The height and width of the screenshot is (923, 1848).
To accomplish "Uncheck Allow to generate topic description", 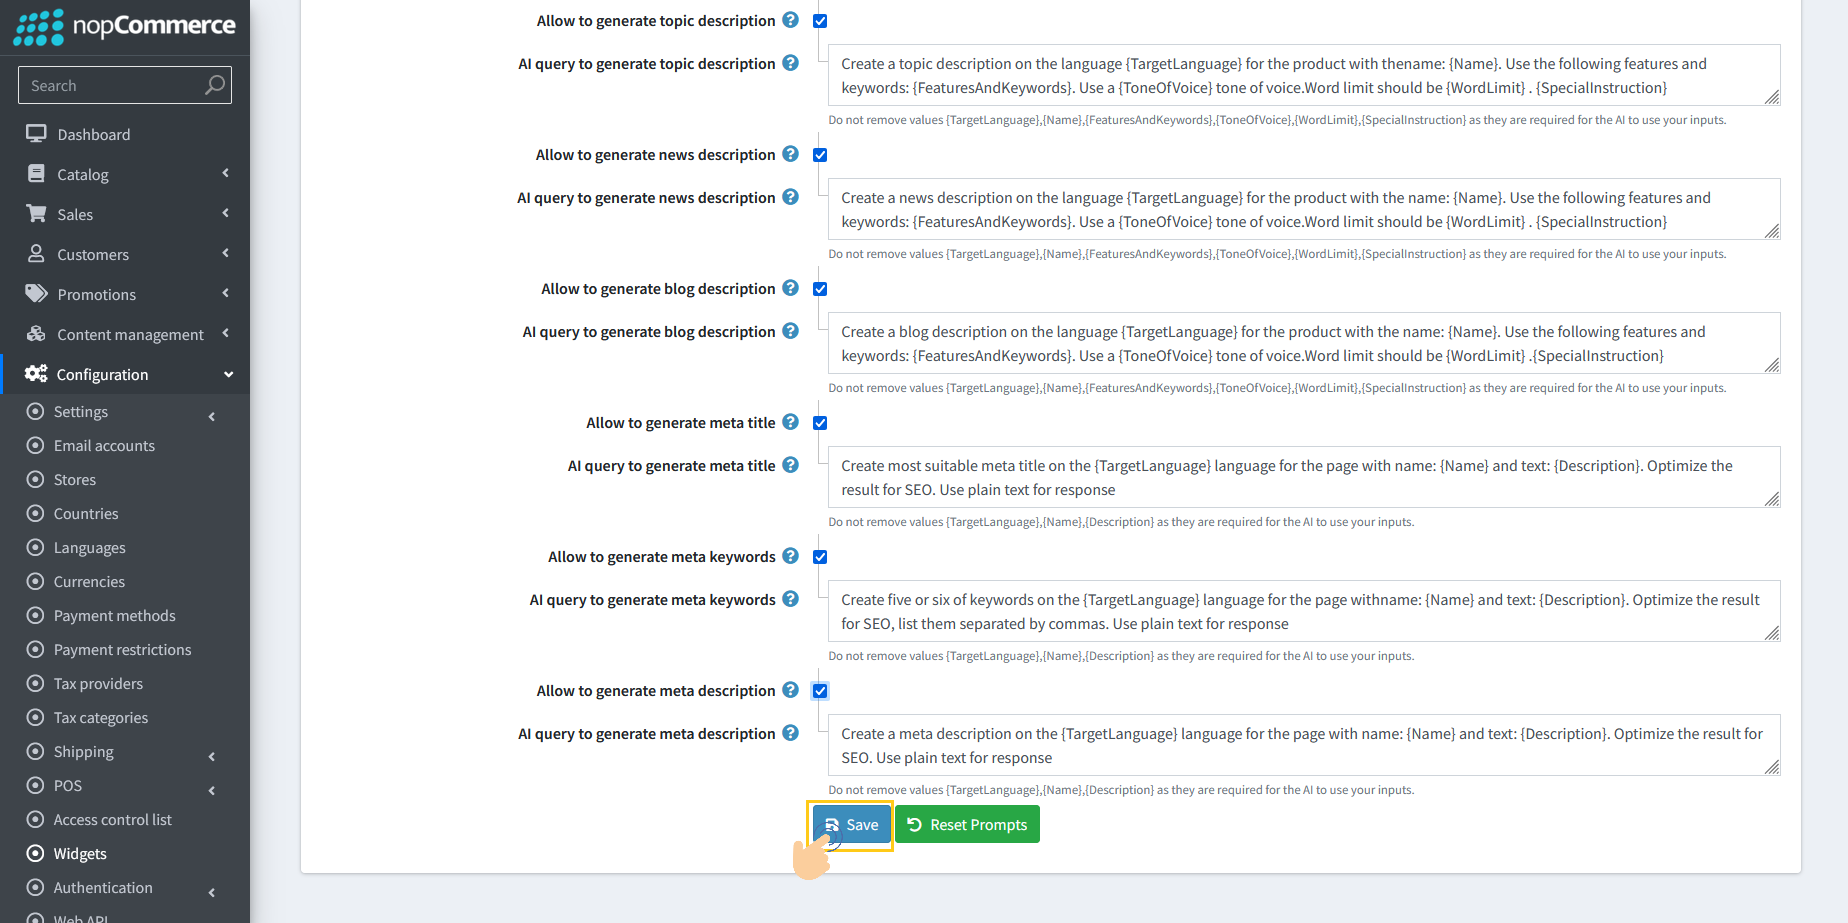I will [x=820, y=20].
